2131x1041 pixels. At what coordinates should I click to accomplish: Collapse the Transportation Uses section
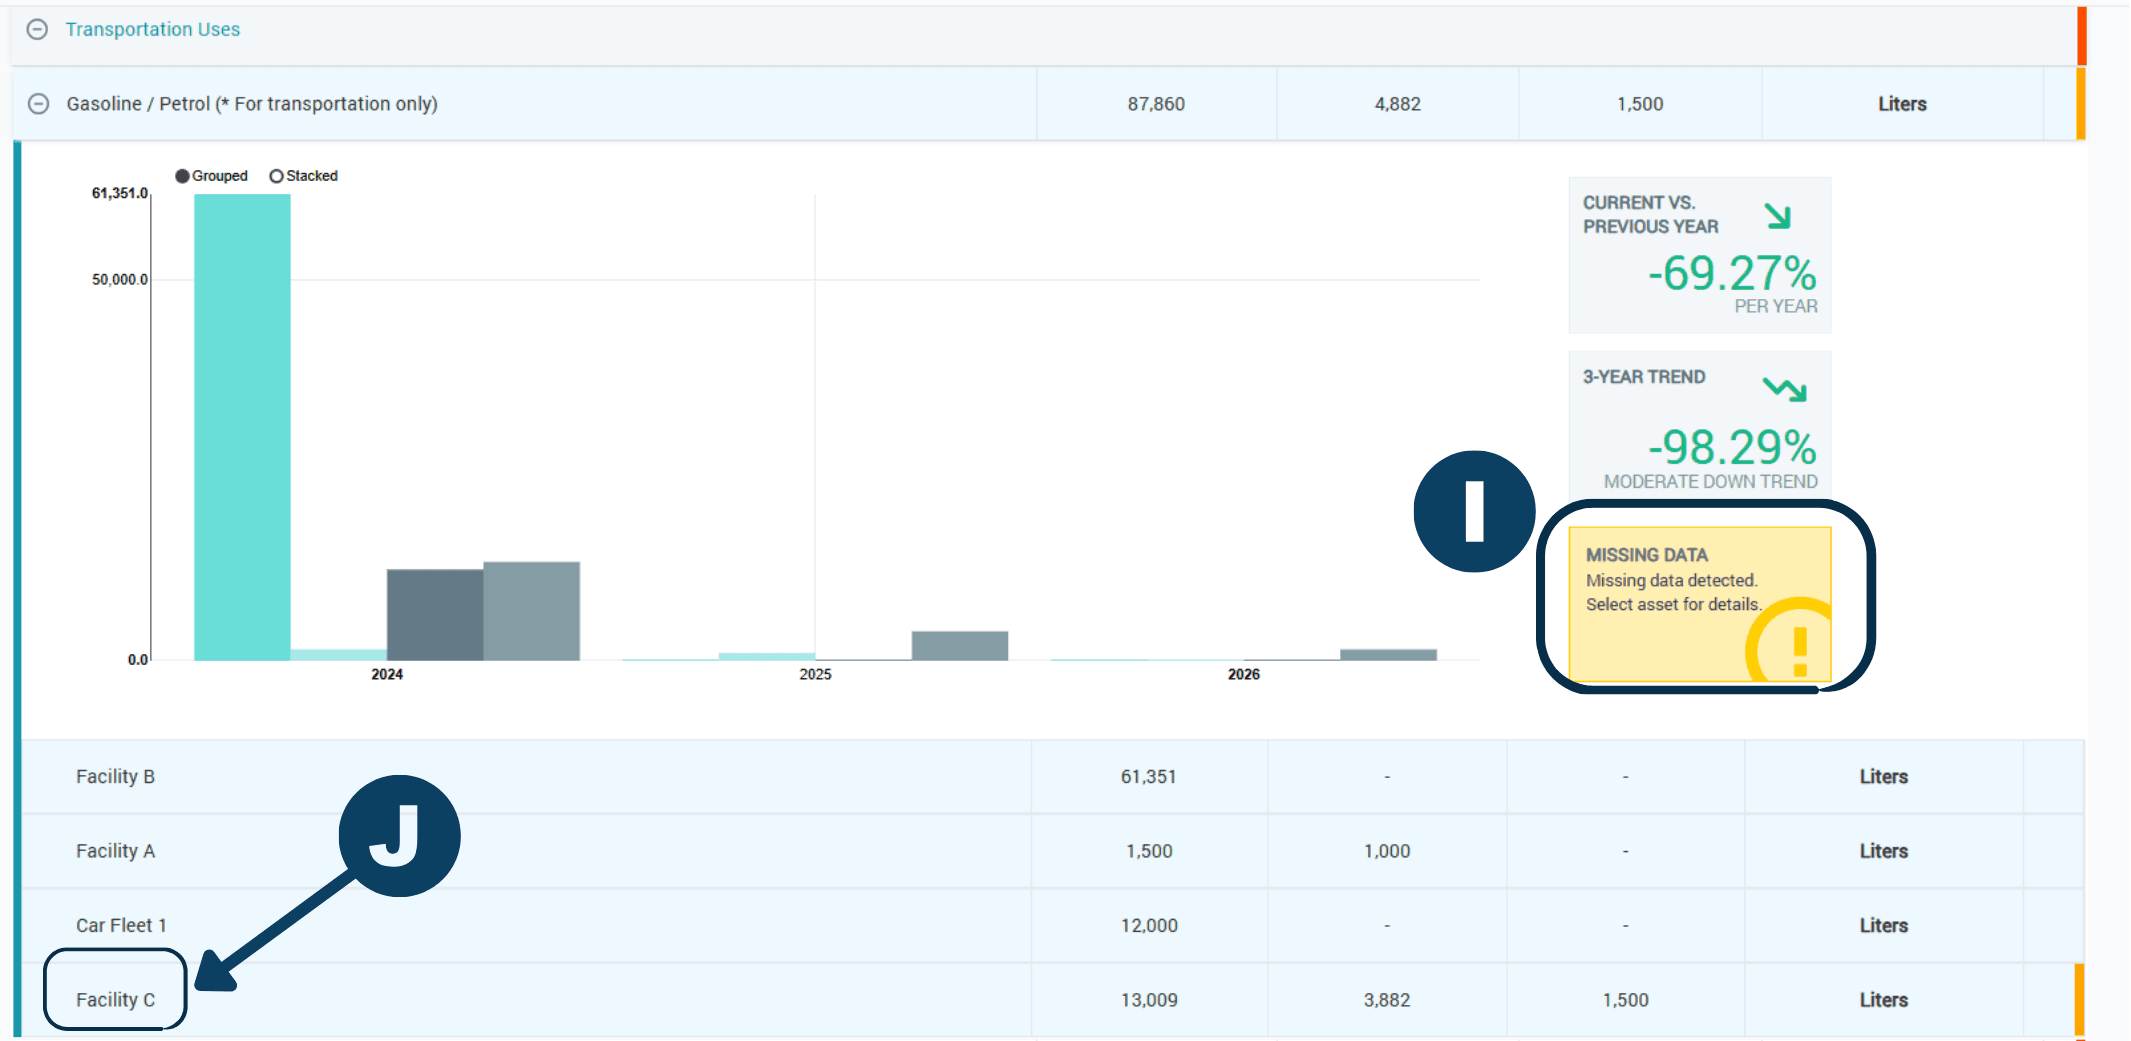(x=37, y=29)
